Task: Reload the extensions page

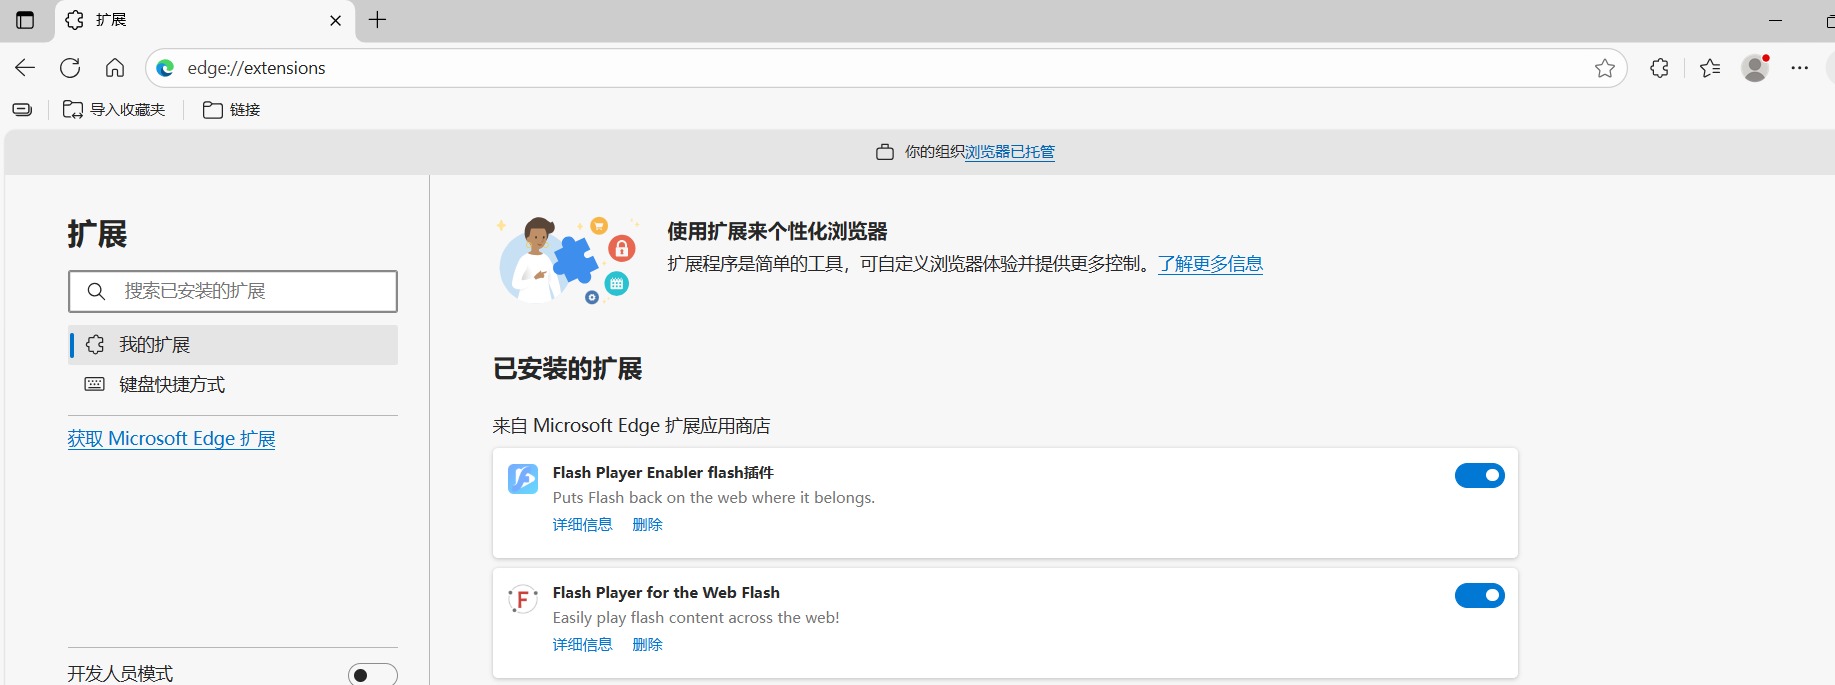Action: 70,68
